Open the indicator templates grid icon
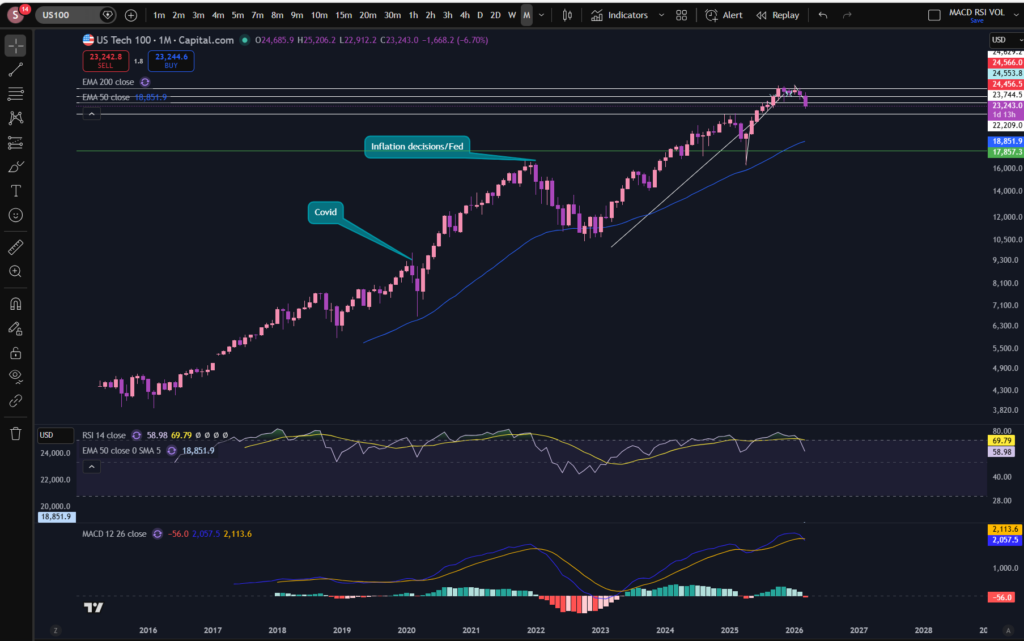Screen dimensions: 1024x641 point(681,15)
